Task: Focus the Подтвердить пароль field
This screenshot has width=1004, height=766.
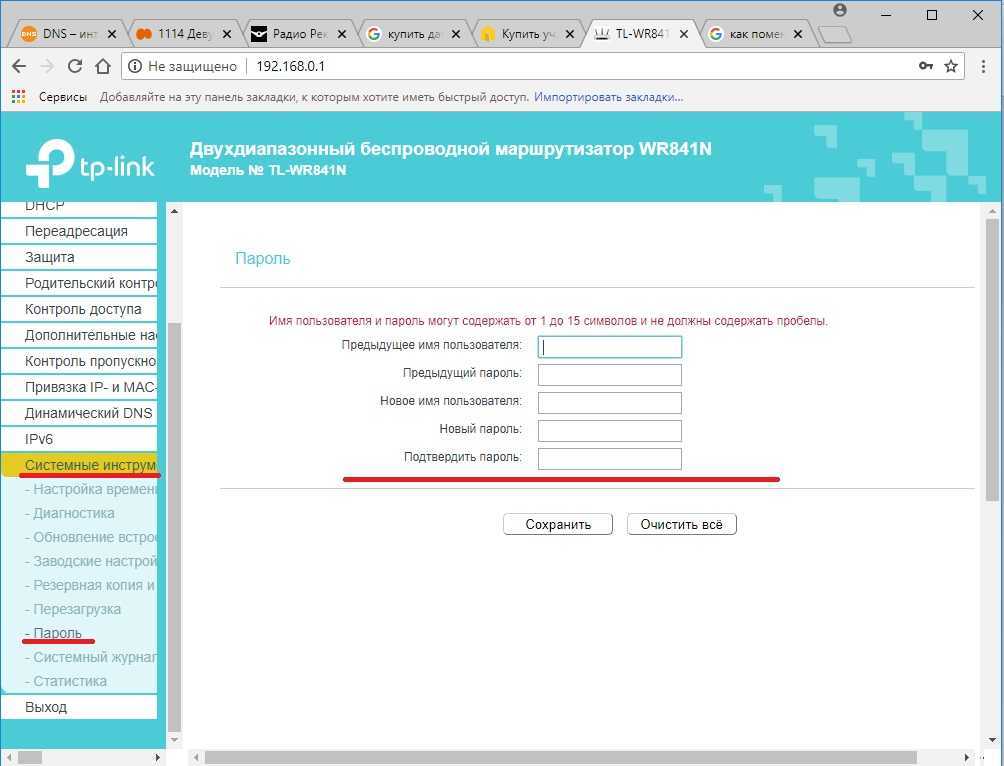Action: (610, 459)
